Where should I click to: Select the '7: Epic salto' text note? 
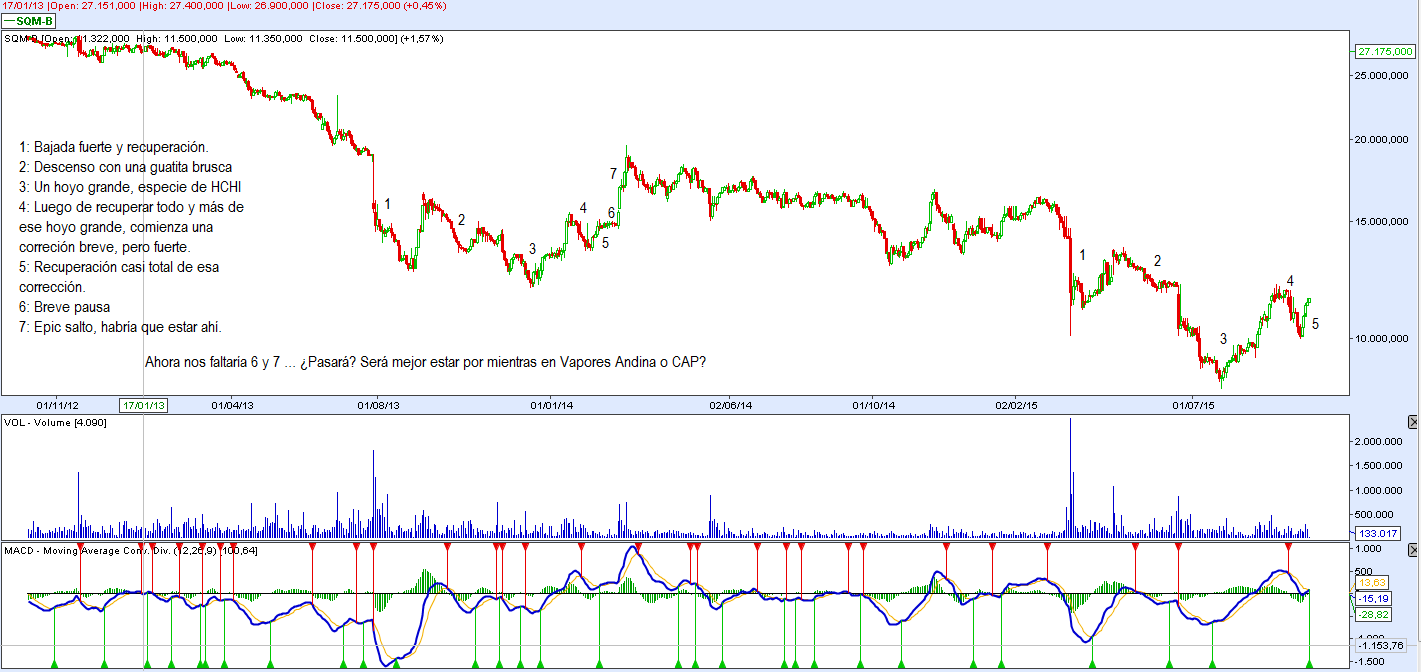[120, 327]
